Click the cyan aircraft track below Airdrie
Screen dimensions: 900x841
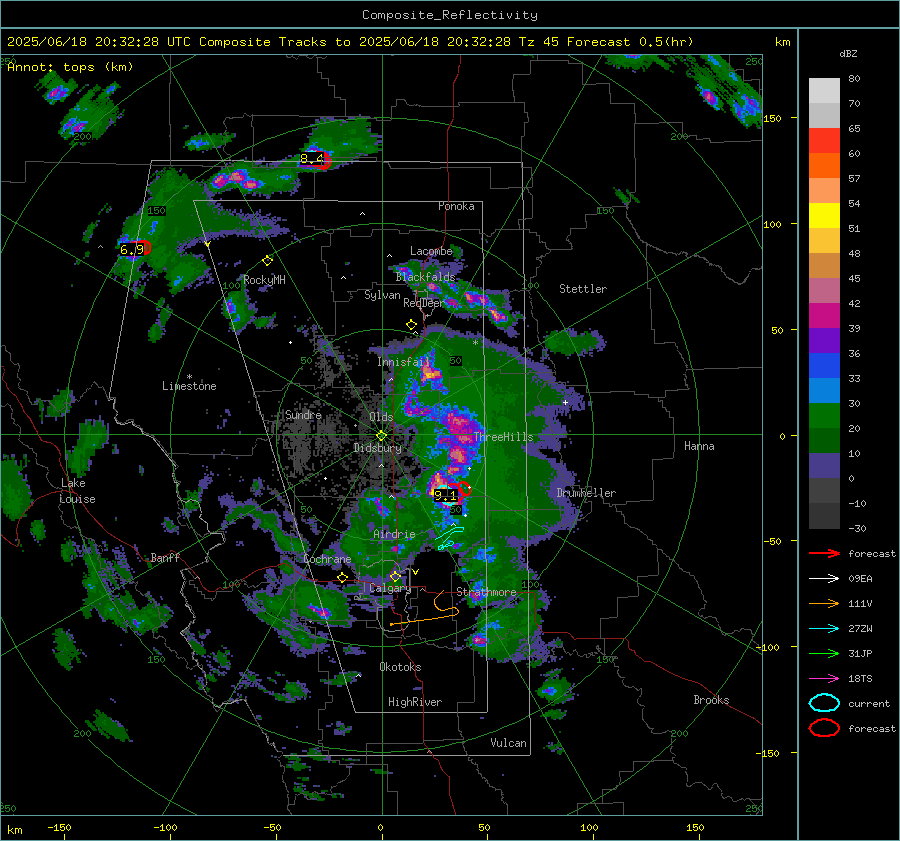pyautogui.click(x=449, y=539)
